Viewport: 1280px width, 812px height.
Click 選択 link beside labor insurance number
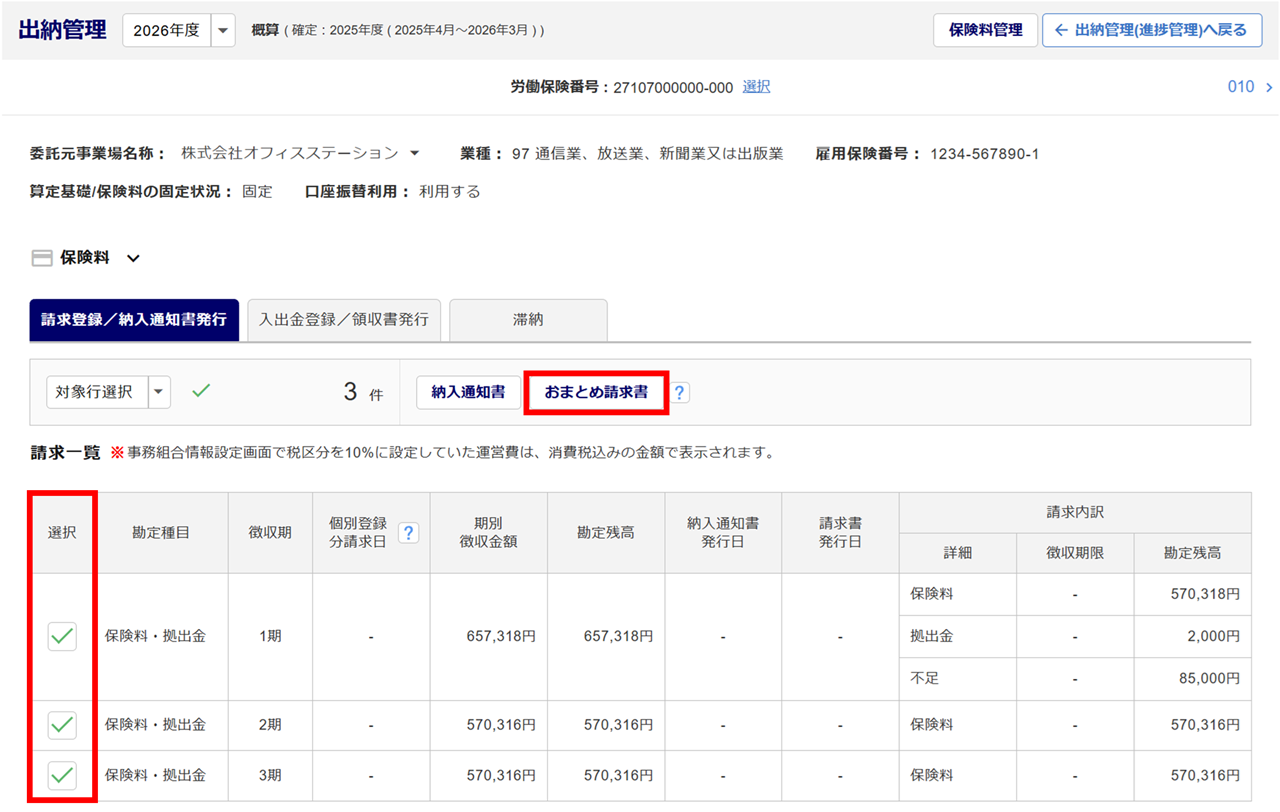pos(756,87)
